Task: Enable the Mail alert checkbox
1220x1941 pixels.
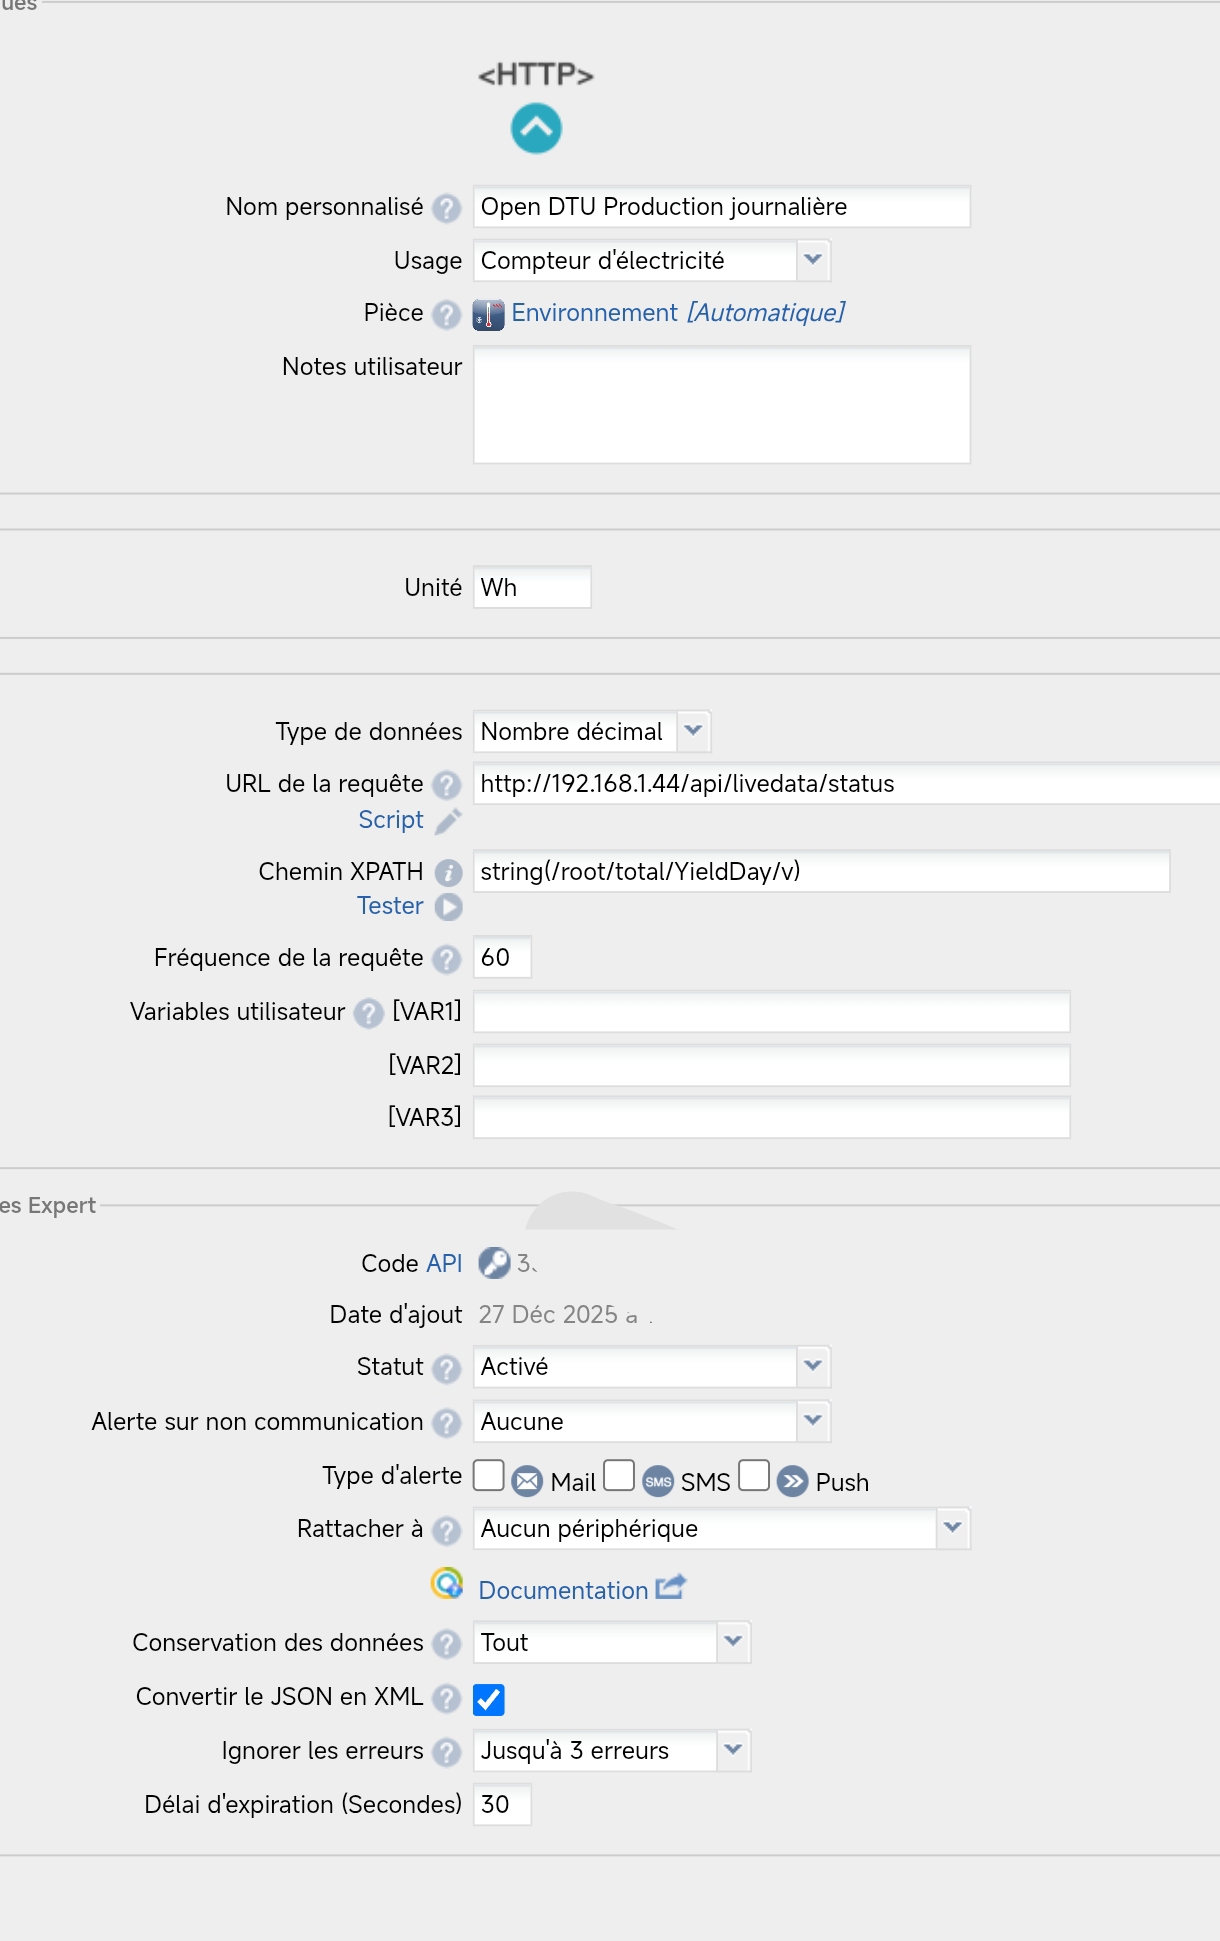Action: (x=488, y=1475)
